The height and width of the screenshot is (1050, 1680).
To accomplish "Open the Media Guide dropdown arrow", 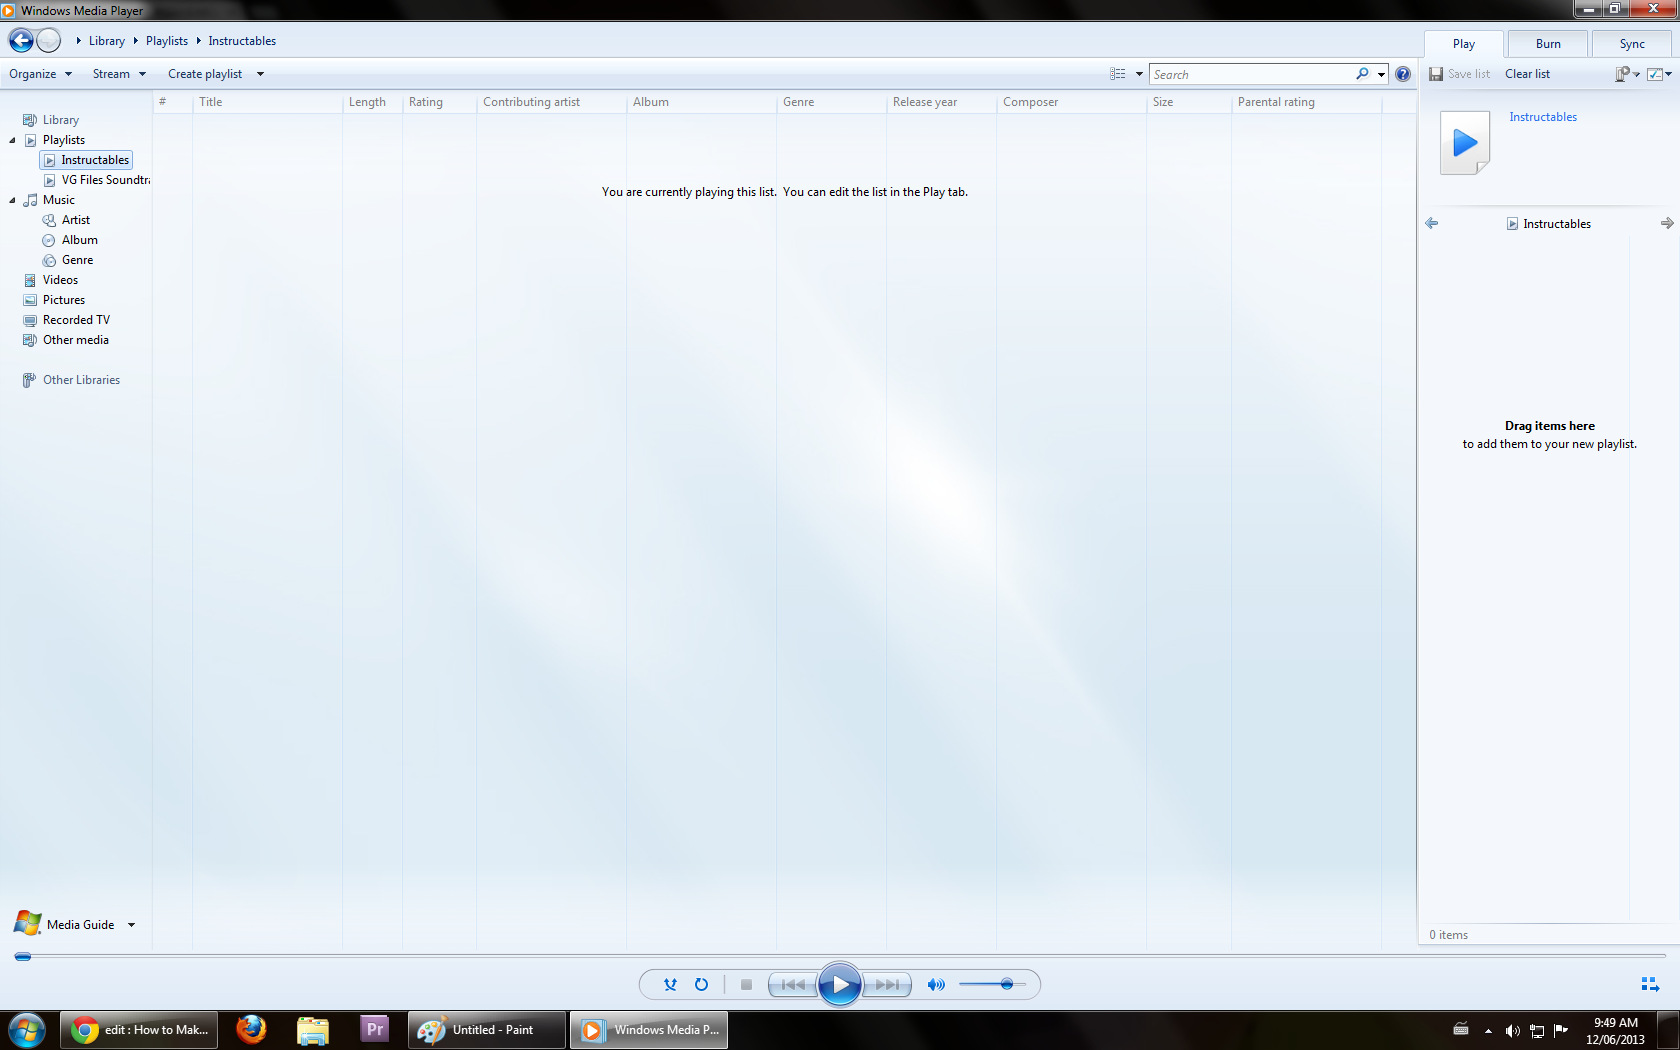I will coord(131,925).
